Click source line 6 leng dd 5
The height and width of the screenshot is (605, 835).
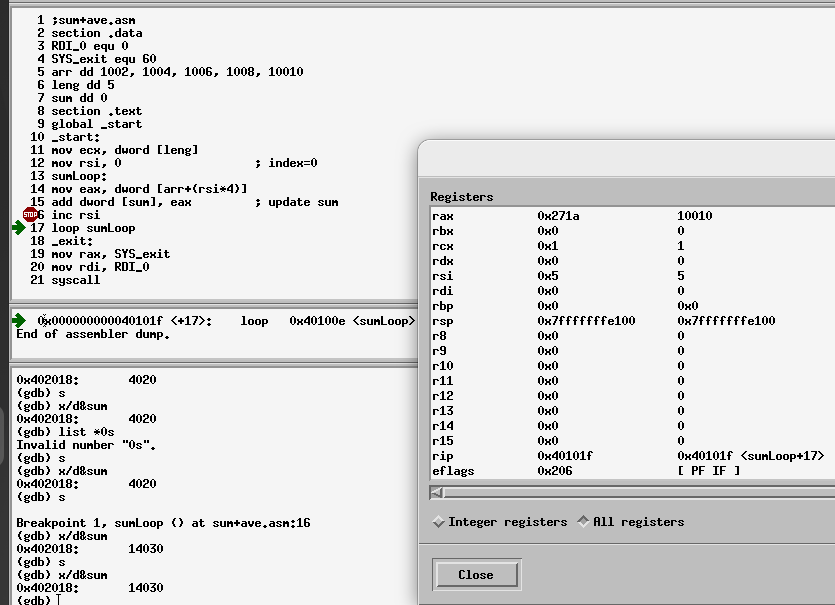click(x=83, y=85)
